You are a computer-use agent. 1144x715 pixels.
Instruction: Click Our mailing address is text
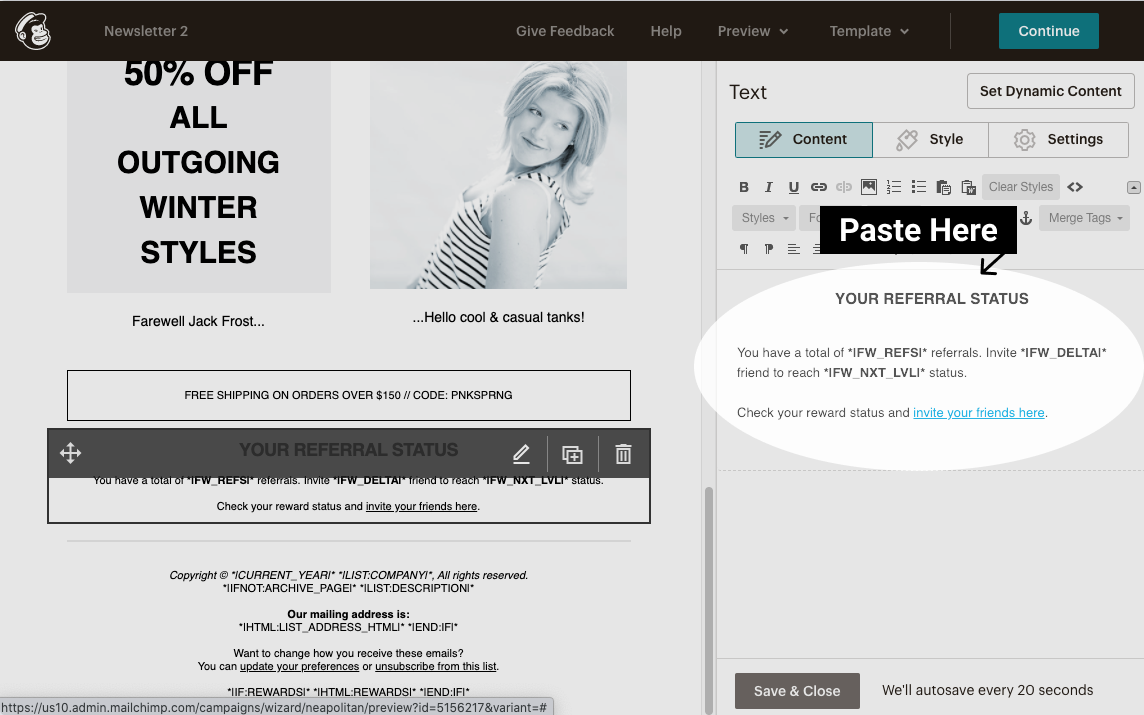pyautogui.click(x=349, y=614)
